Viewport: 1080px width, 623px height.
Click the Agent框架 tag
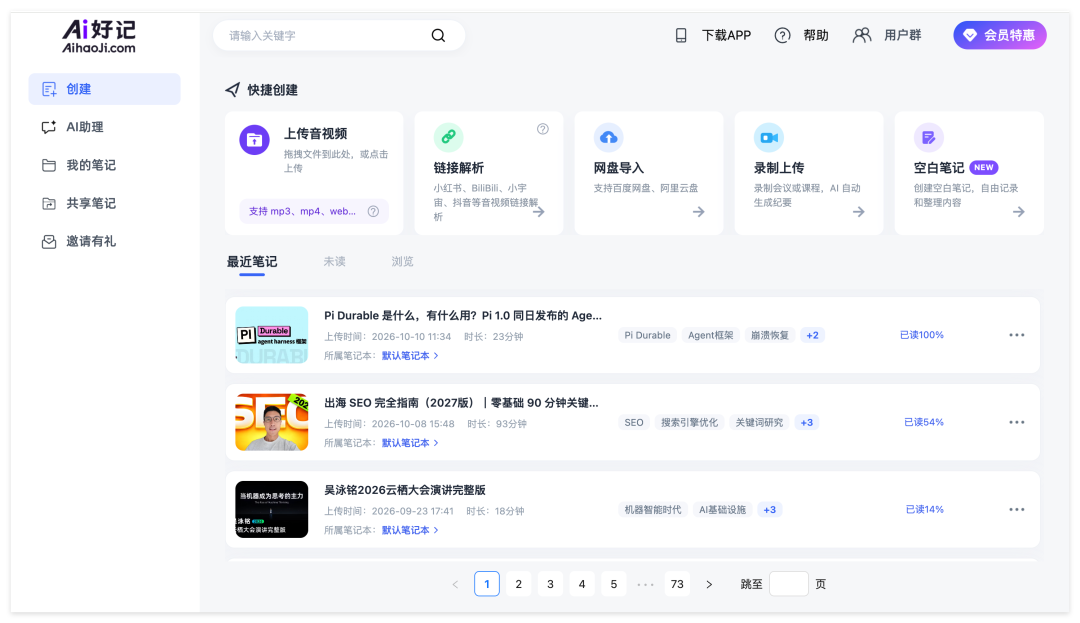[711, 335]
